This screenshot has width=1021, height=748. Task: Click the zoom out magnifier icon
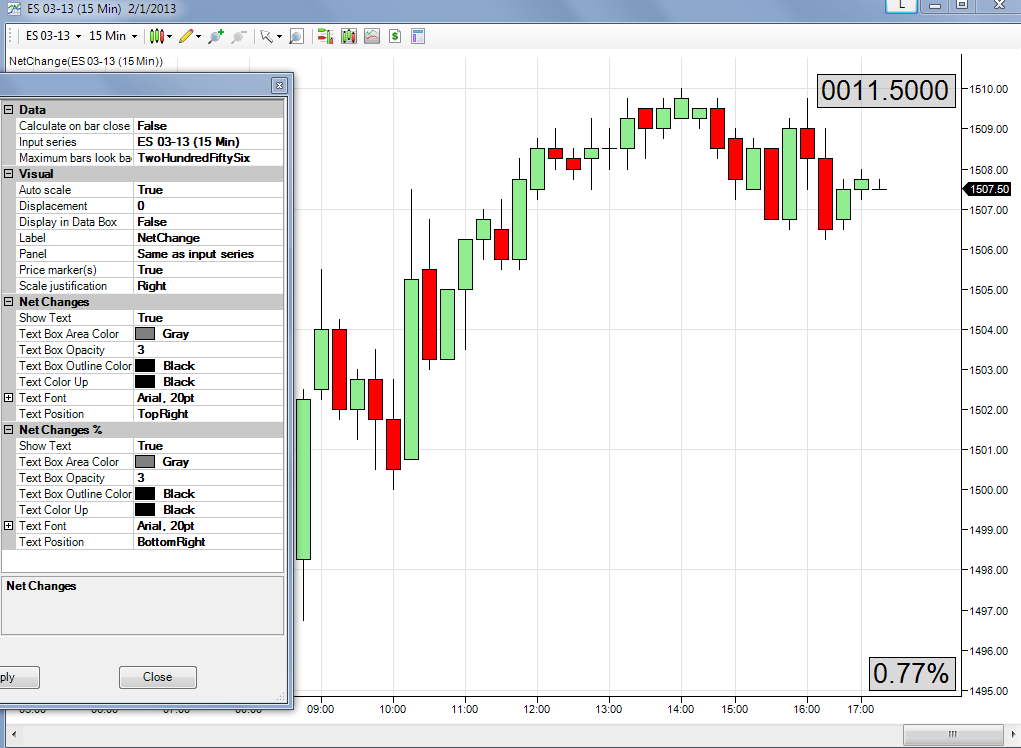tap(239, 36)
